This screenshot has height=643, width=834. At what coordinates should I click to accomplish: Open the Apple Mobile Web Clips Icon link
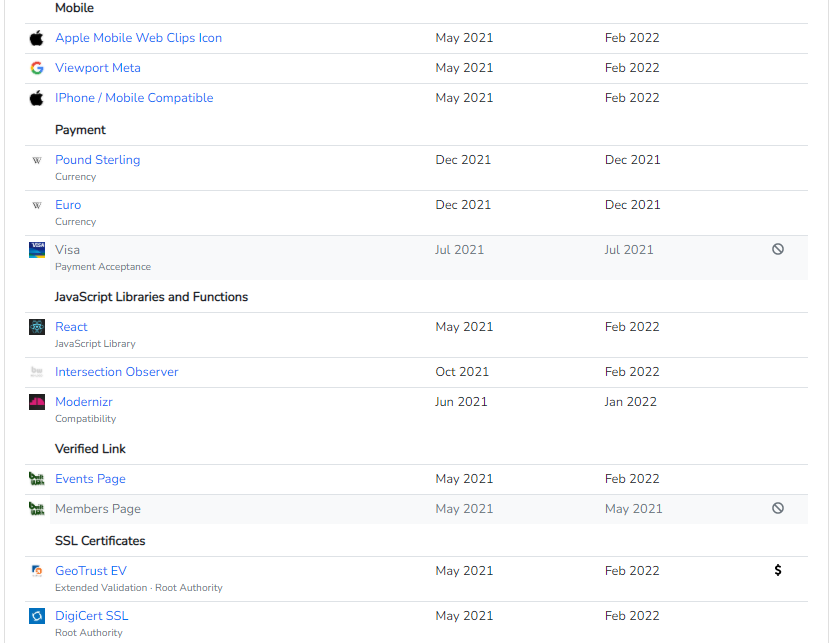pos(138,38)
